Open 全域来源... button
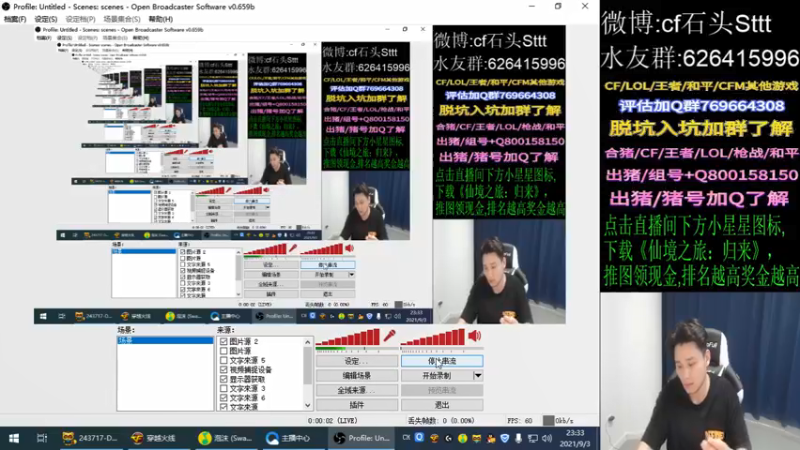 357,390
